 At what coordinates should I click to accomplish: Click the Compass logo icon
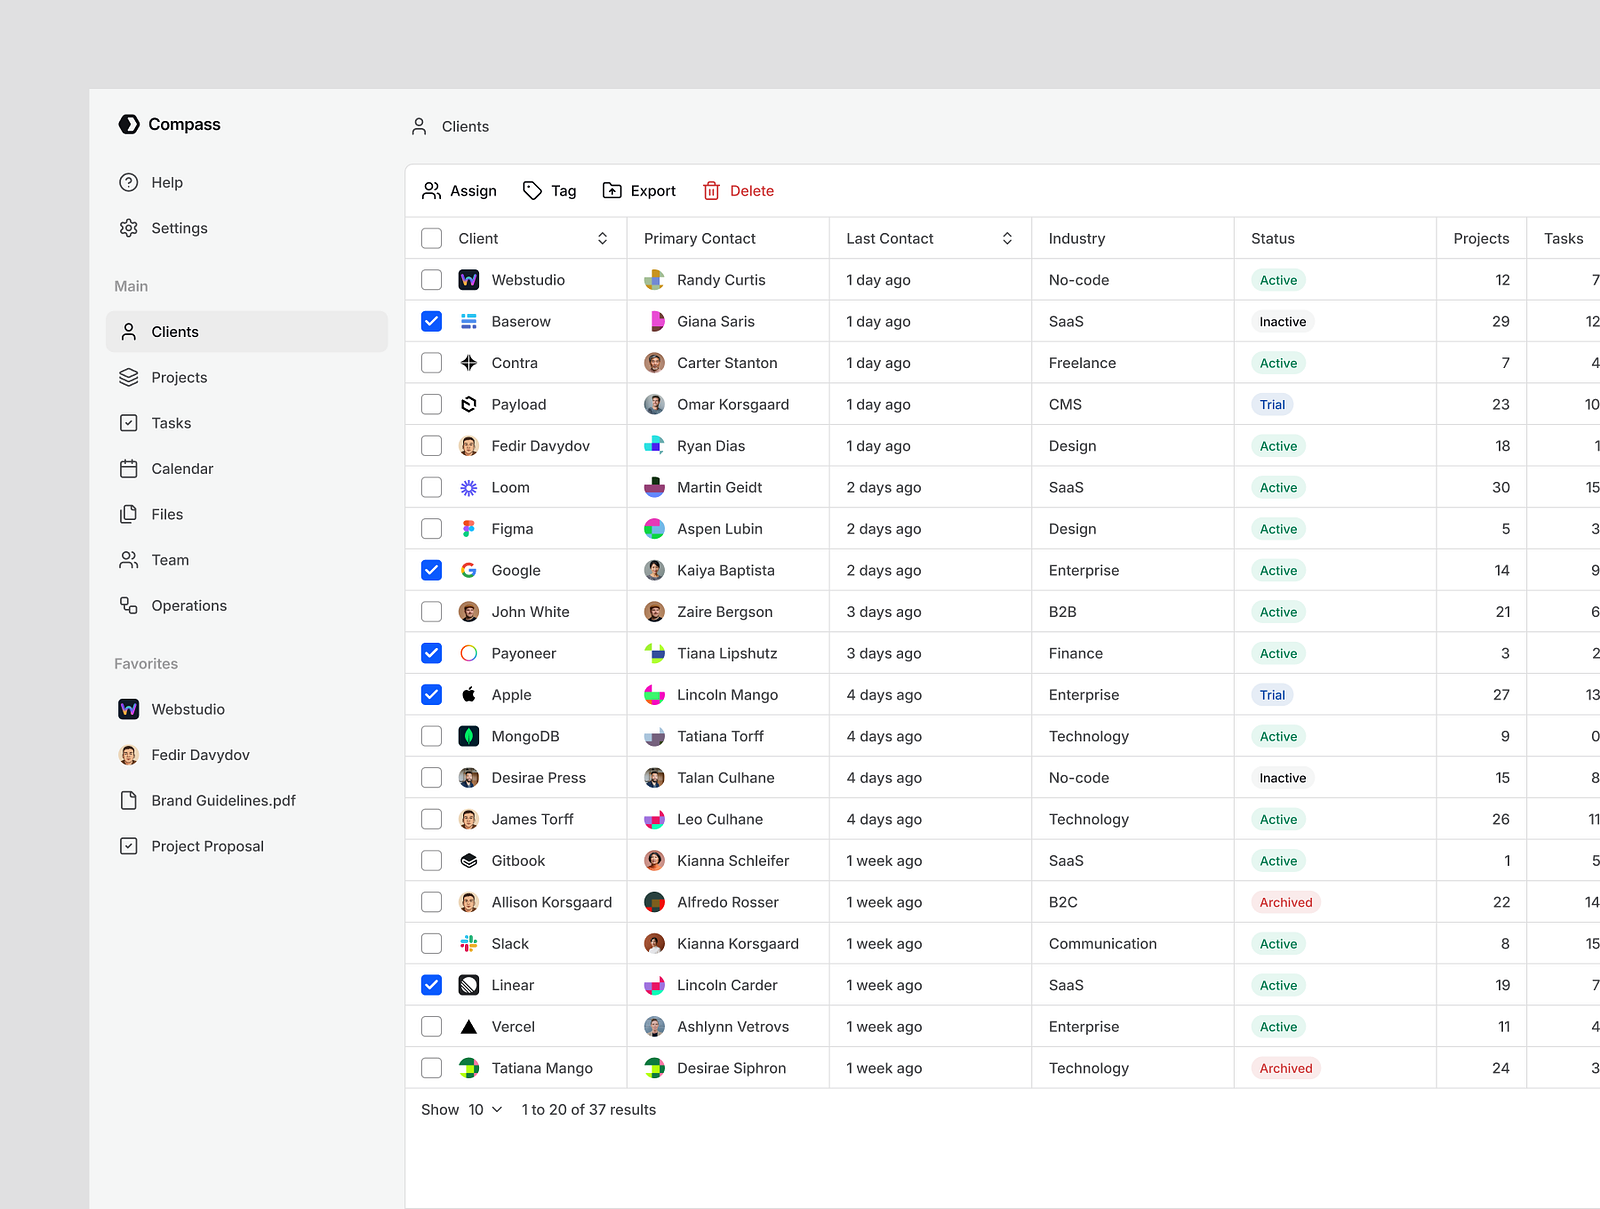[x=129, y=124]
